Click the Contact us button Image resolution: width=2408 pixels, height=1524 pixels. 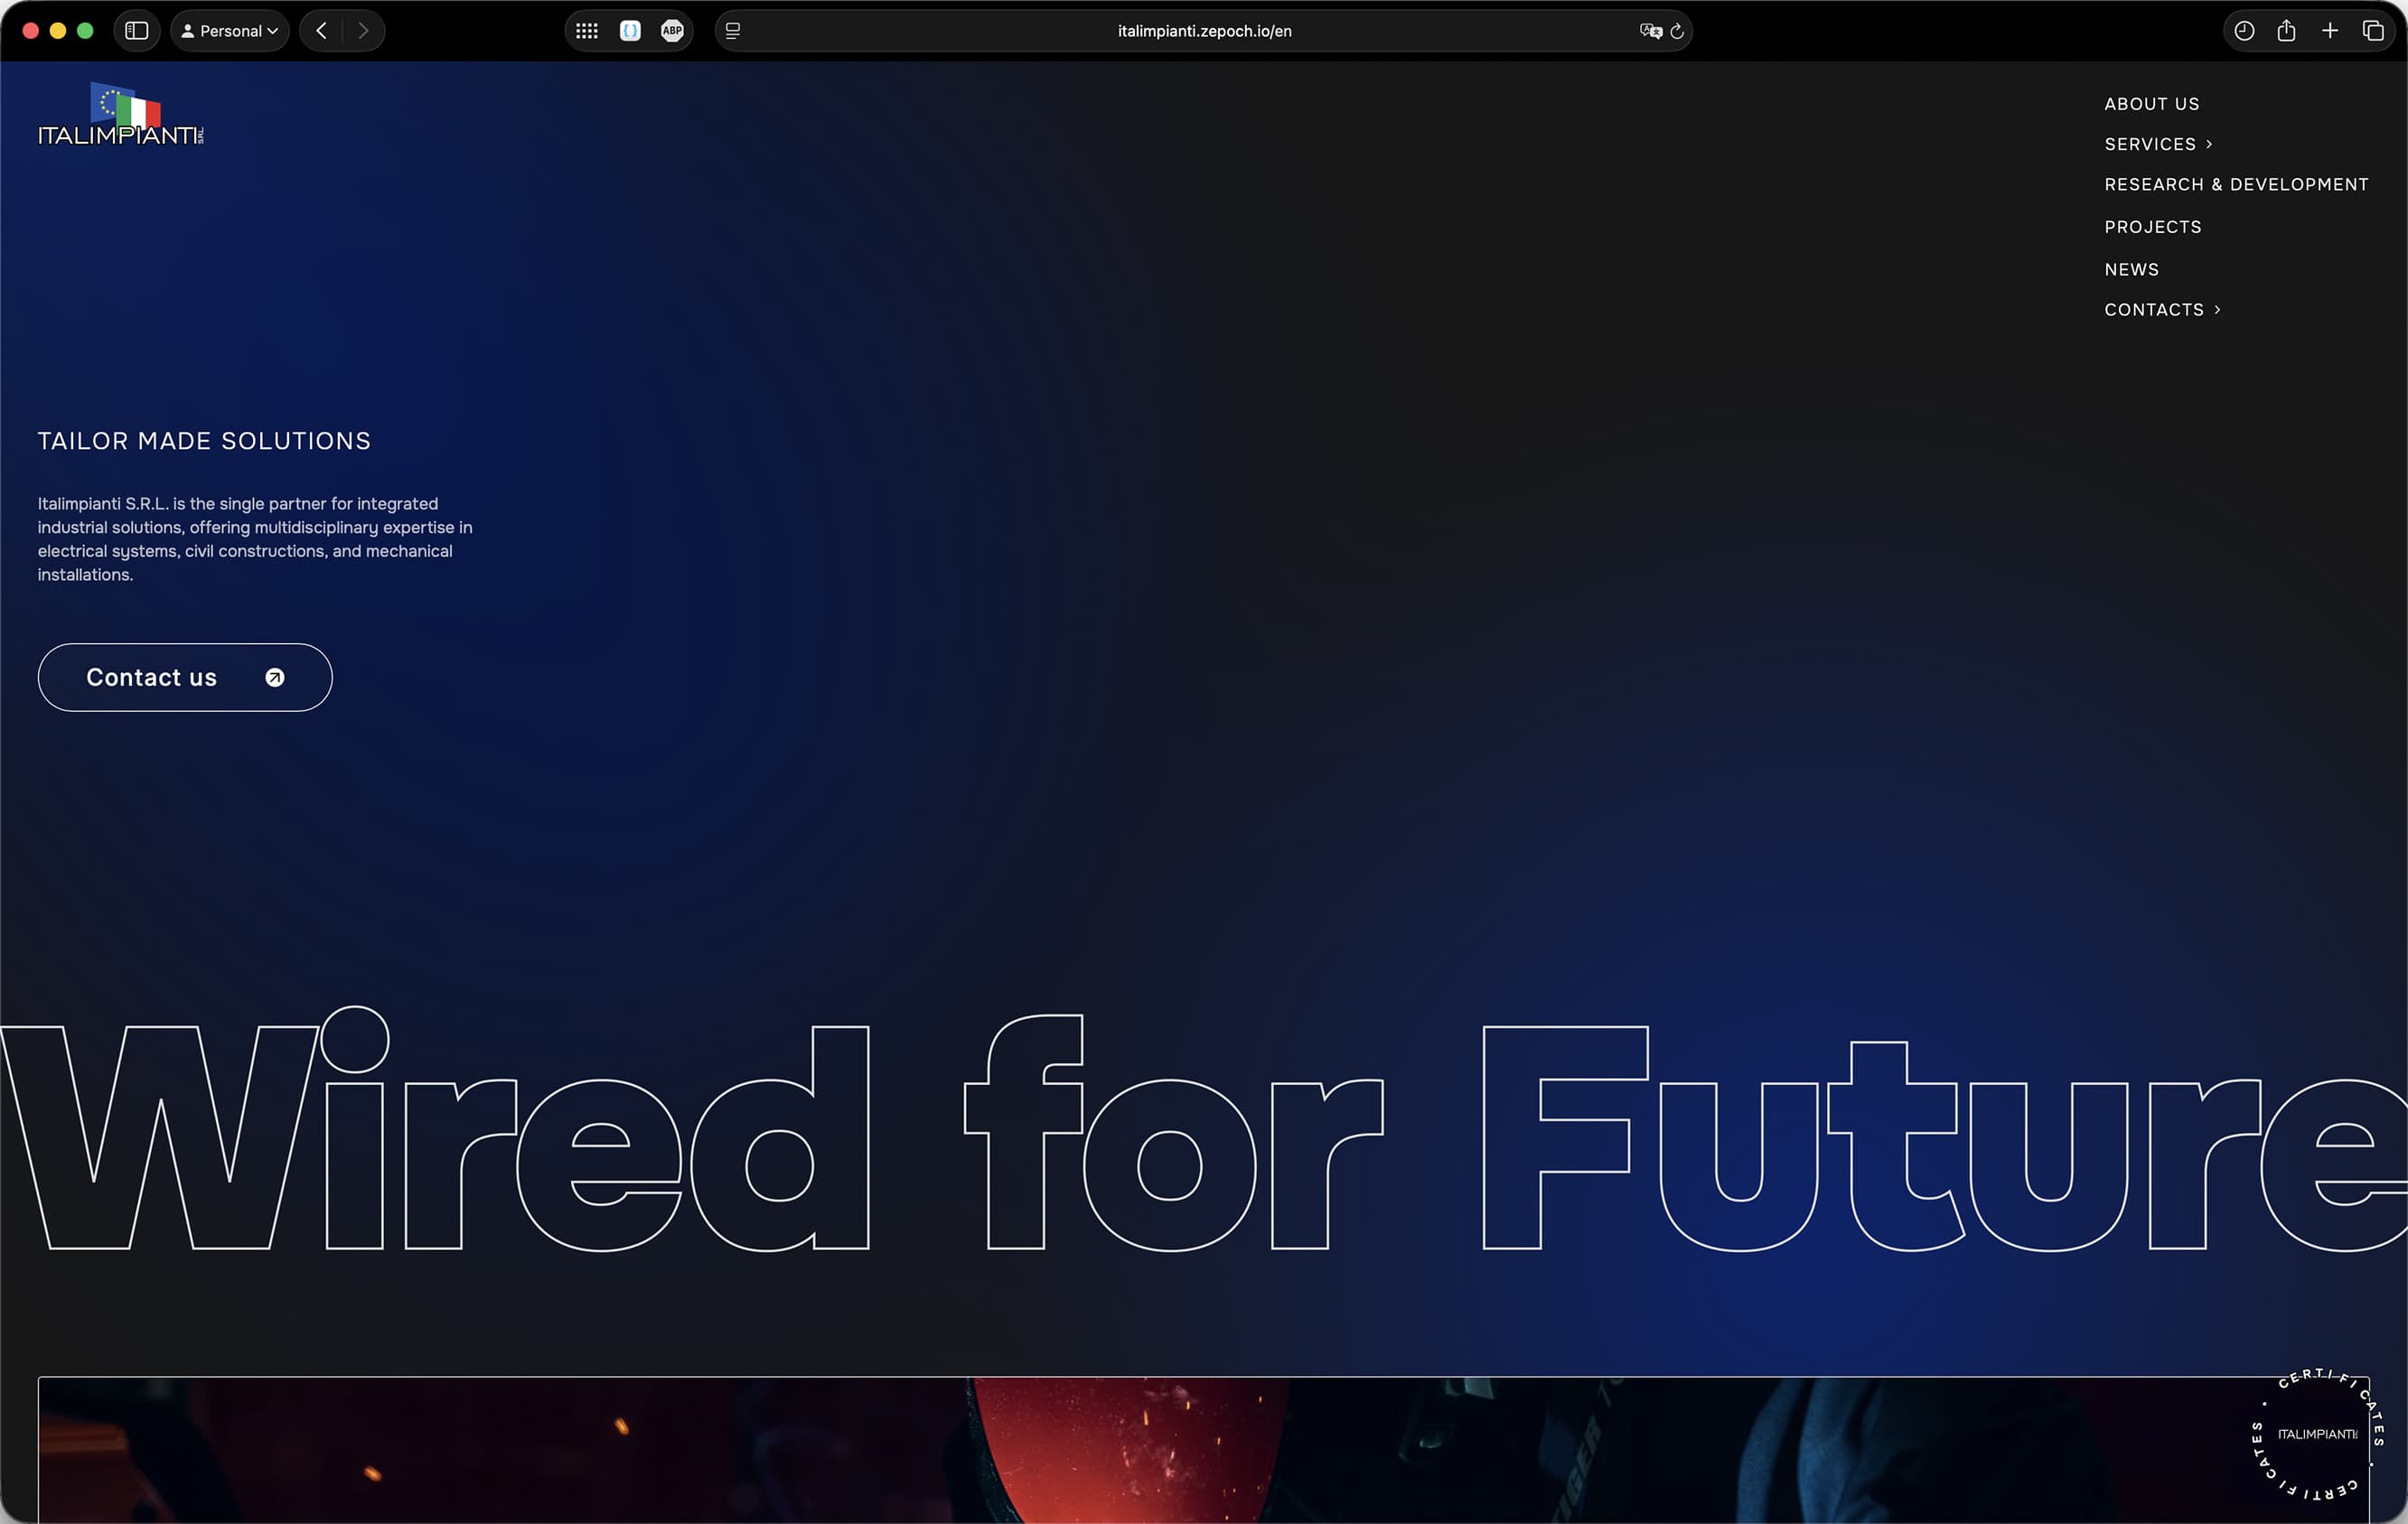point(185,677)
